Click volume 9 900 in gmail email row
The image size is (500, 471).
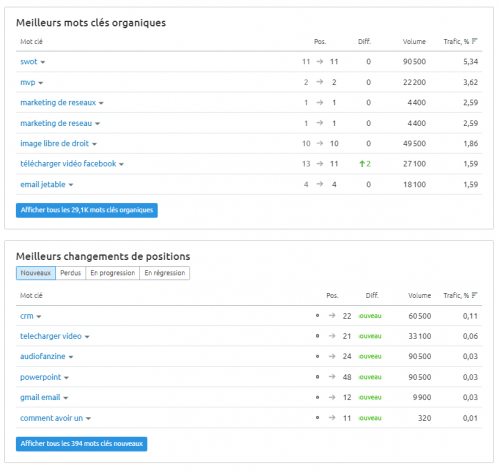coord(422,397)
